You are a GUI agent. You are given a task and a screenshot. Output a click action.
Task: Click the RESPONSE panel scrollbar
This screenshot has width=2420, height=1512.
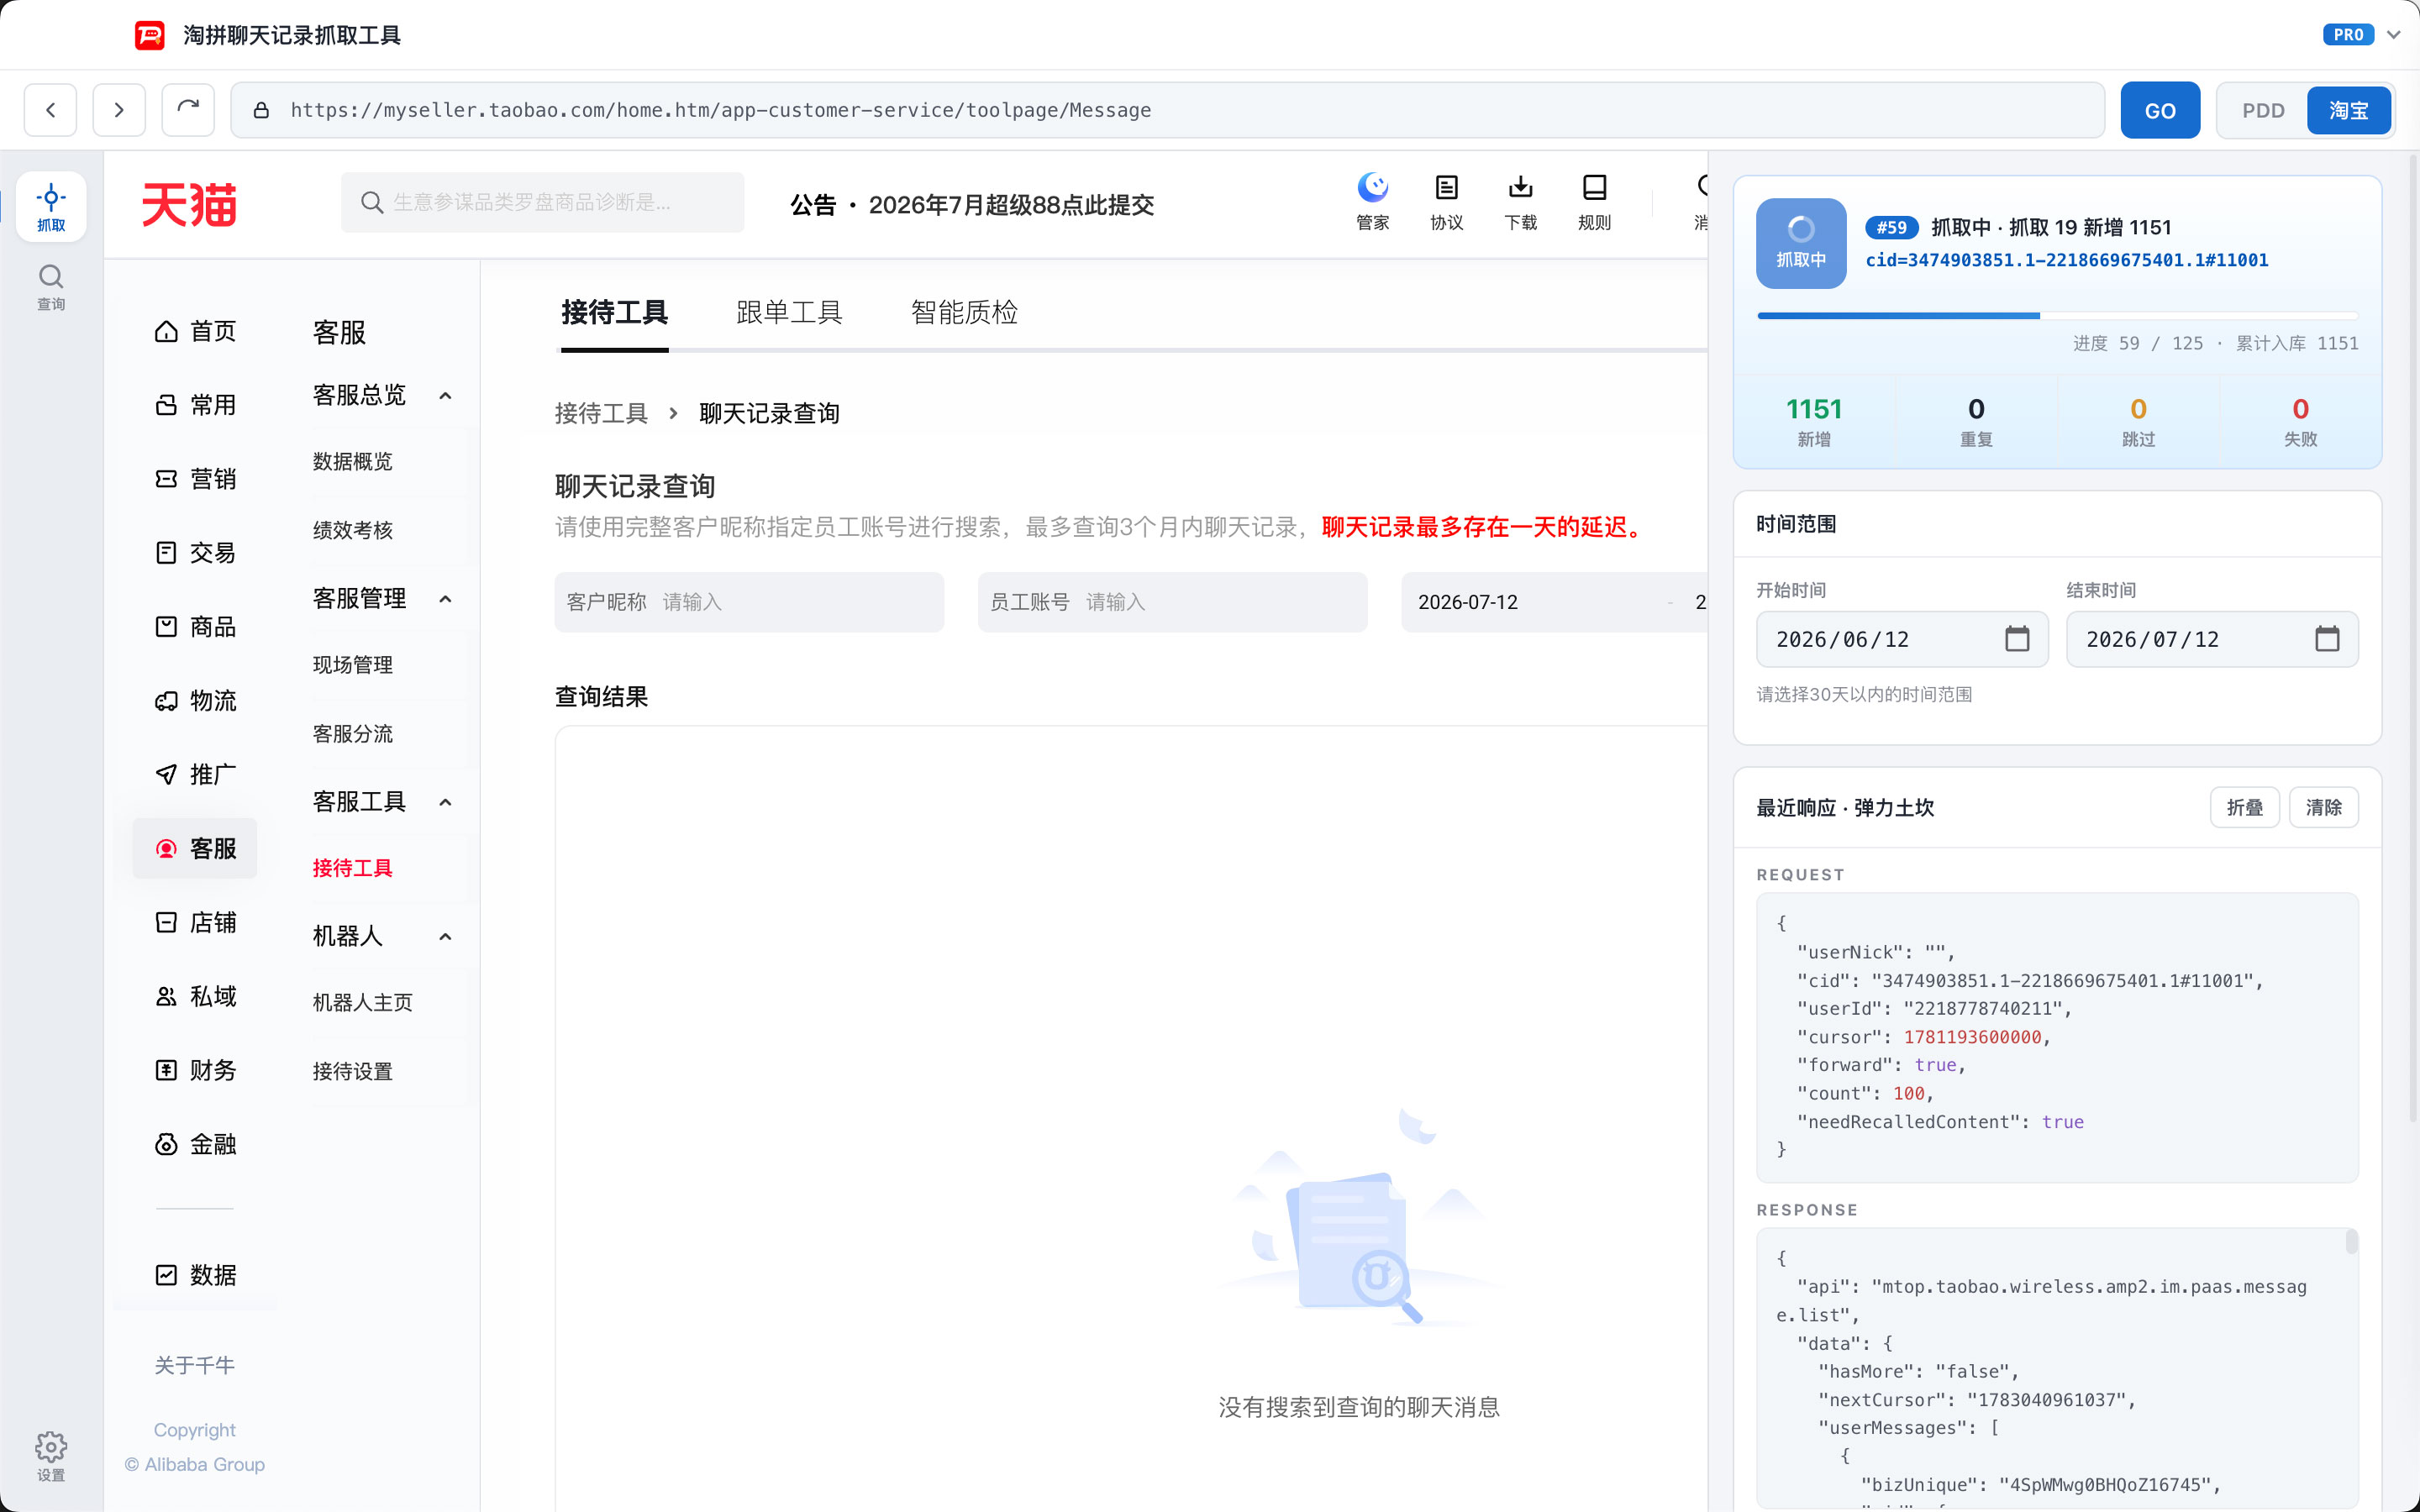coord(2351,1241)
